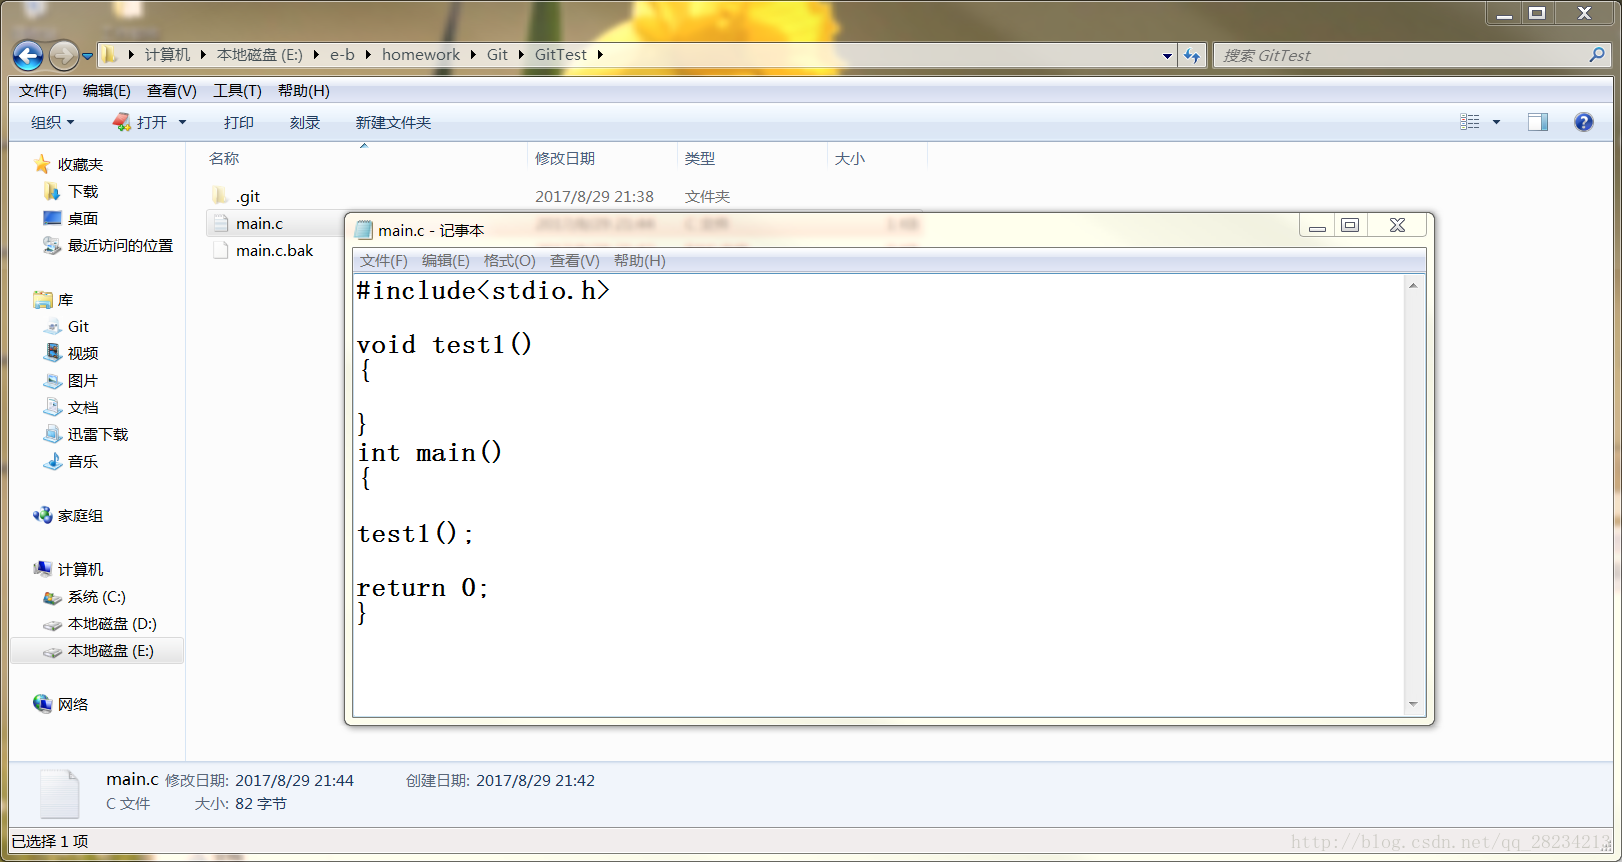Click the search magnifier icon
Viewport: 1622px width, 862px height.
tap(1596, 55)
